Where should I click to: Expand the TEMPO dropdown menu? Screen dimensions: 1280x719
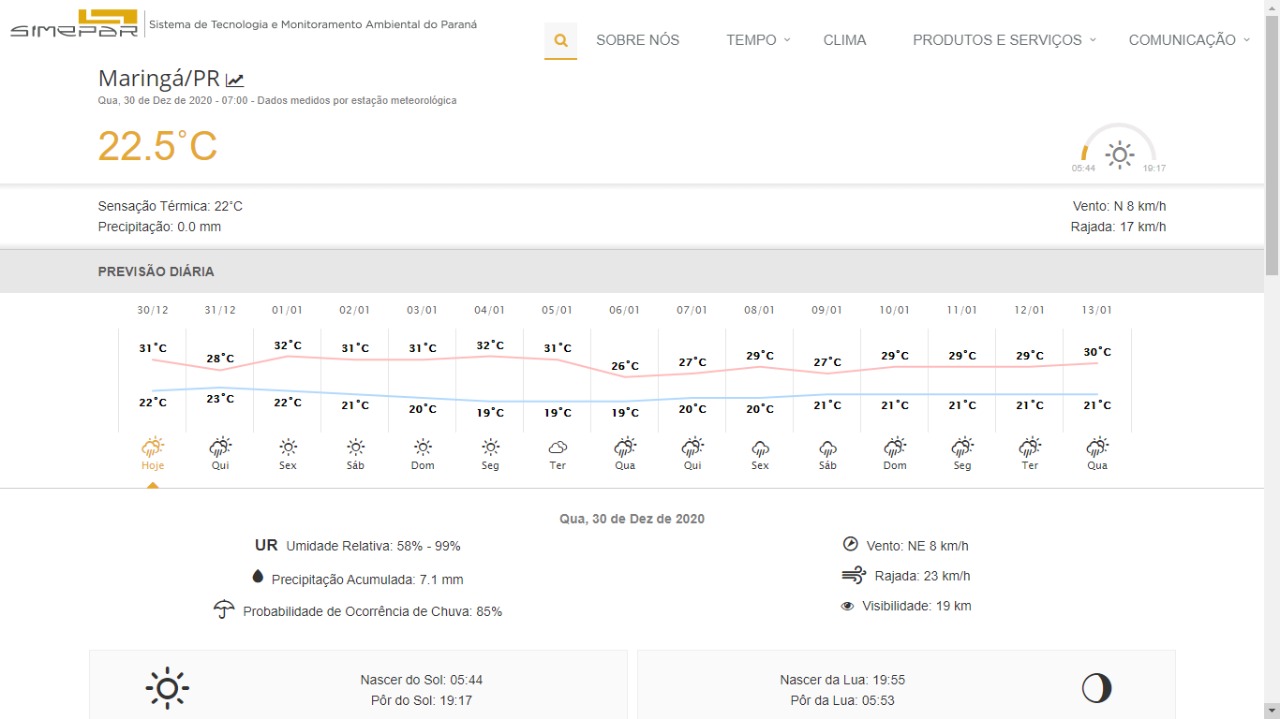(x=757, y=40)
